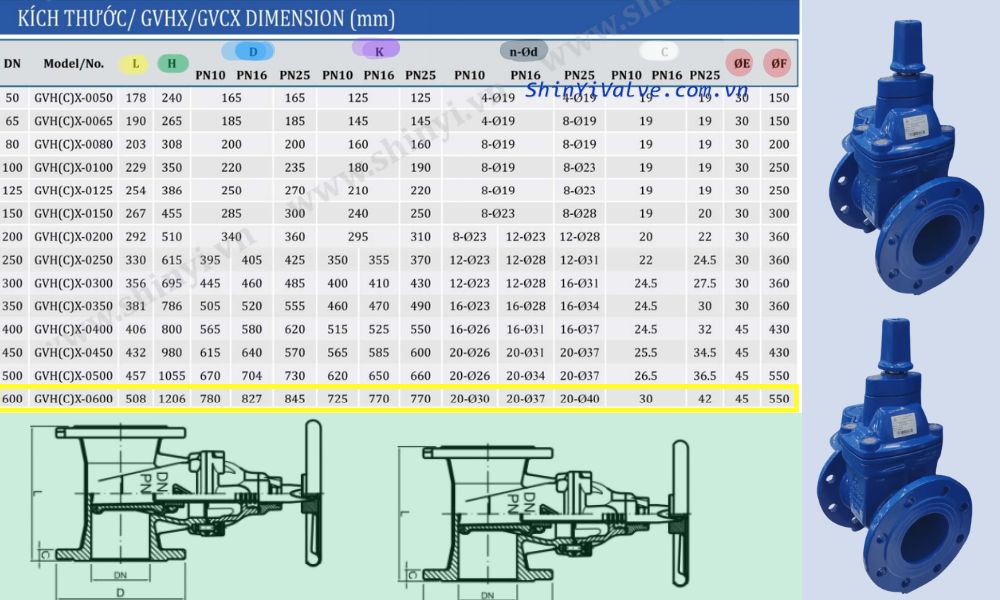
Task: Click the C value '42'
Action: pyautogui.click(x=705, y=399)
